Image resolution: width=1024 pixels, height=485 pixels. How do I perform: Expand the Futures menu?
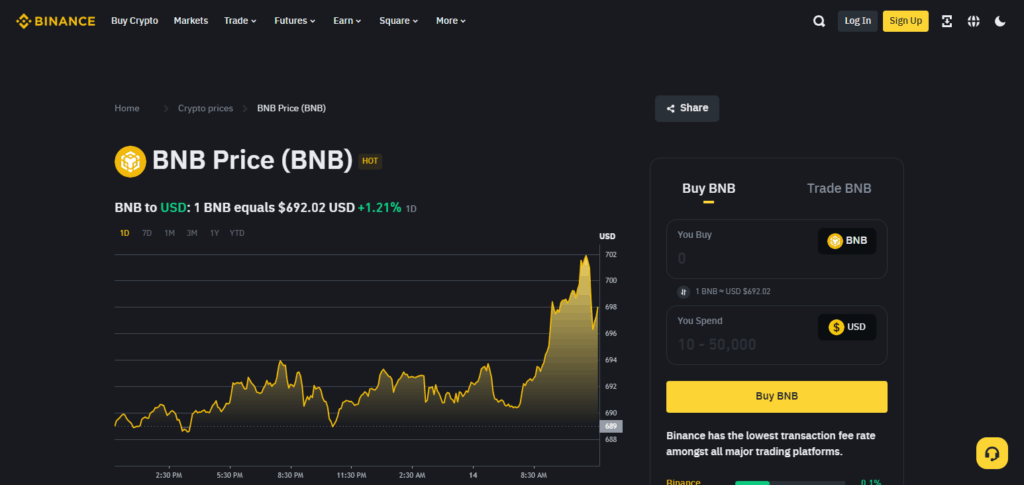click(295, 21)
